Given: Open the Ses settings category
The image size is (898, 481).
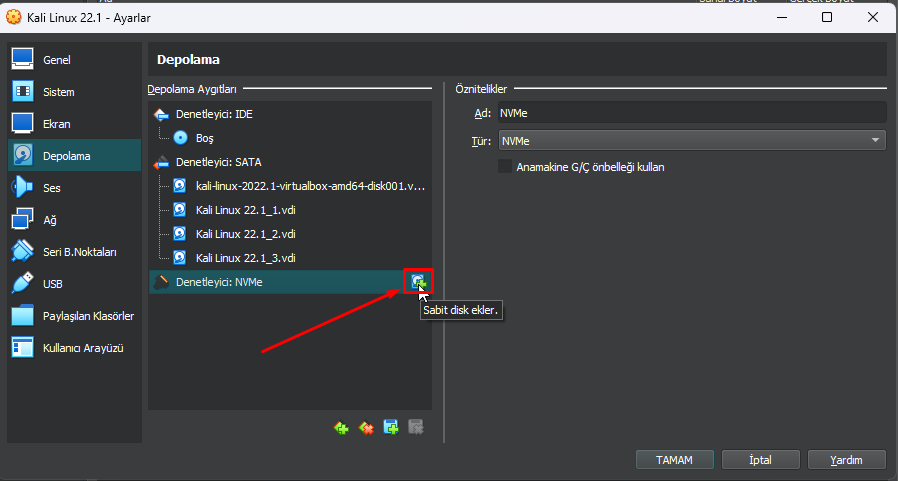Looking at the screenshot, I should pyautogui.click(x=74, y=188).
